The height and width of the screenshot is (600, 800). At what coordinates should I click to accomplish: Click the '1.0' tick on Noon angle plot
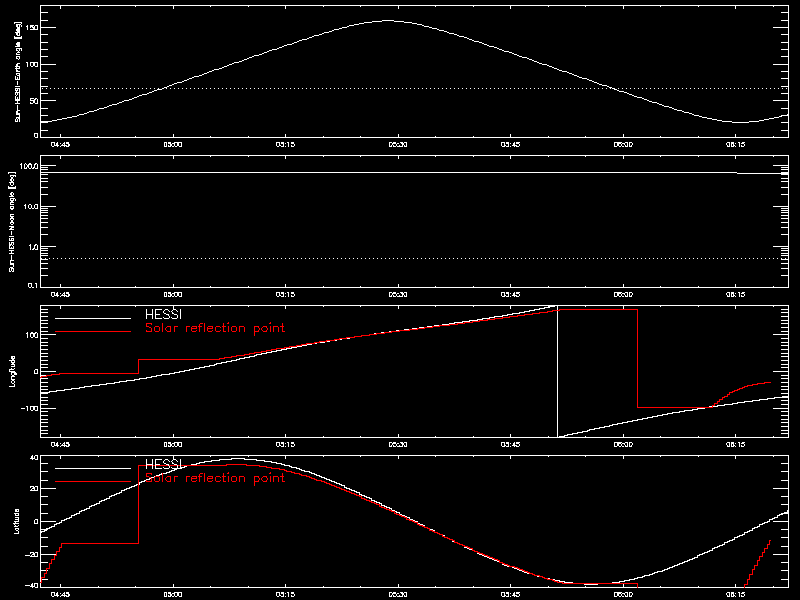[32, 247]
